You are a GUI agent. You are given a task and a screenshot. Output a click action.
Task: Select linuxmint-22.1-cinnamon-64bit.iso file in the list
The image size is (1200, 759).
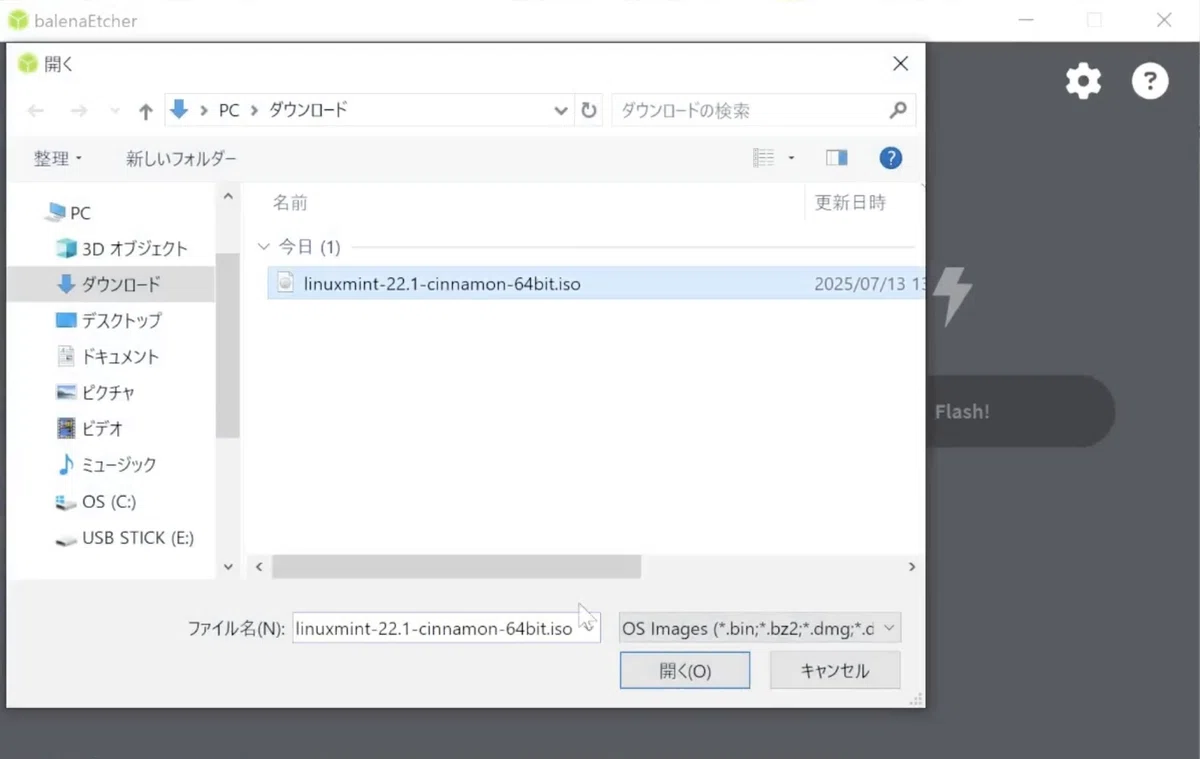click(594, 284)
